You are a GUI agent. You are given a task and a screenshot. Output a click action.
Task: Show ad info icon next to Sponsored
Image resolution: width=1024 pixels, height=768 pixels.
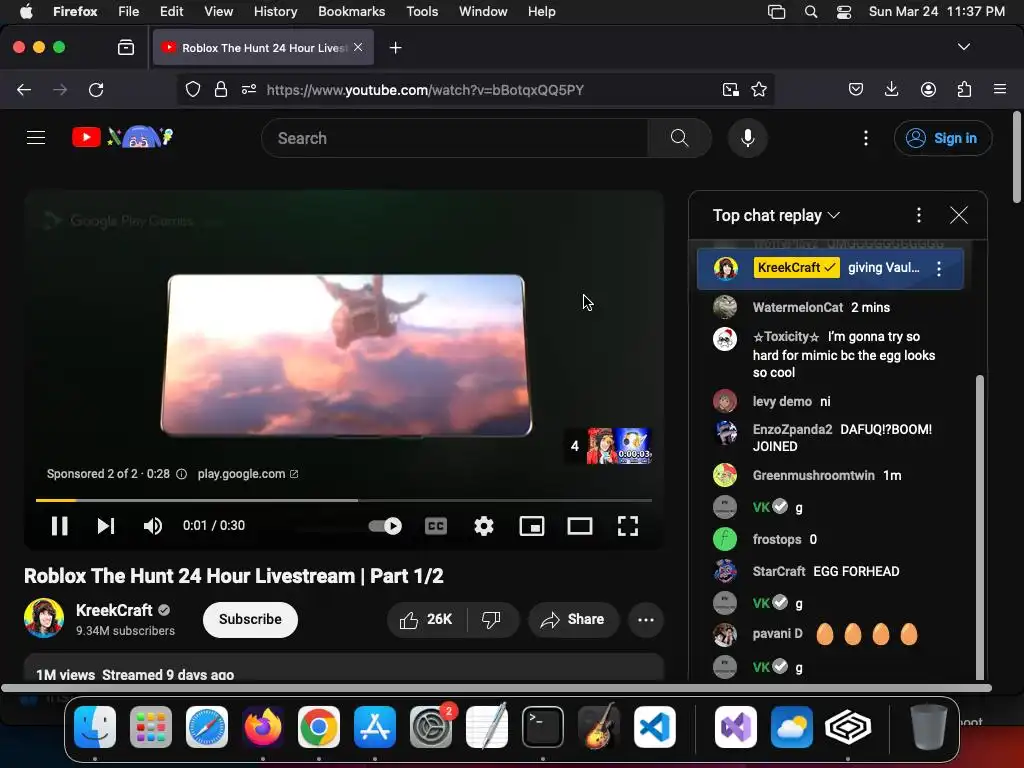[182, 474]
